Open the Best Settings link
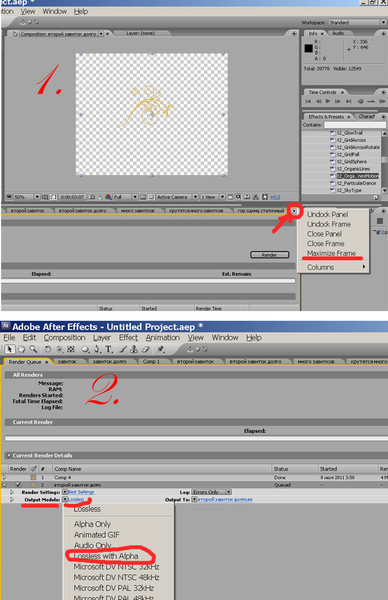This screenshot has width=388, height=600. pos(81,492)
